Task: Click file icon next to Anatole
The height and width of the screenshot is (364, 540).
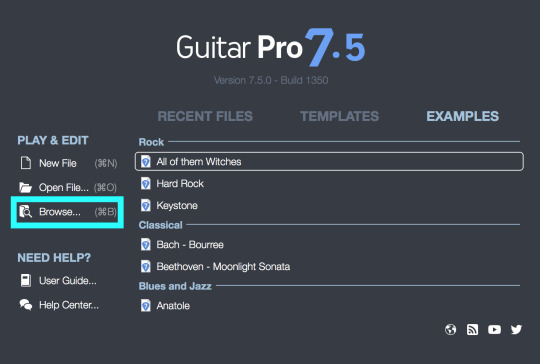Action: (146, 305)
